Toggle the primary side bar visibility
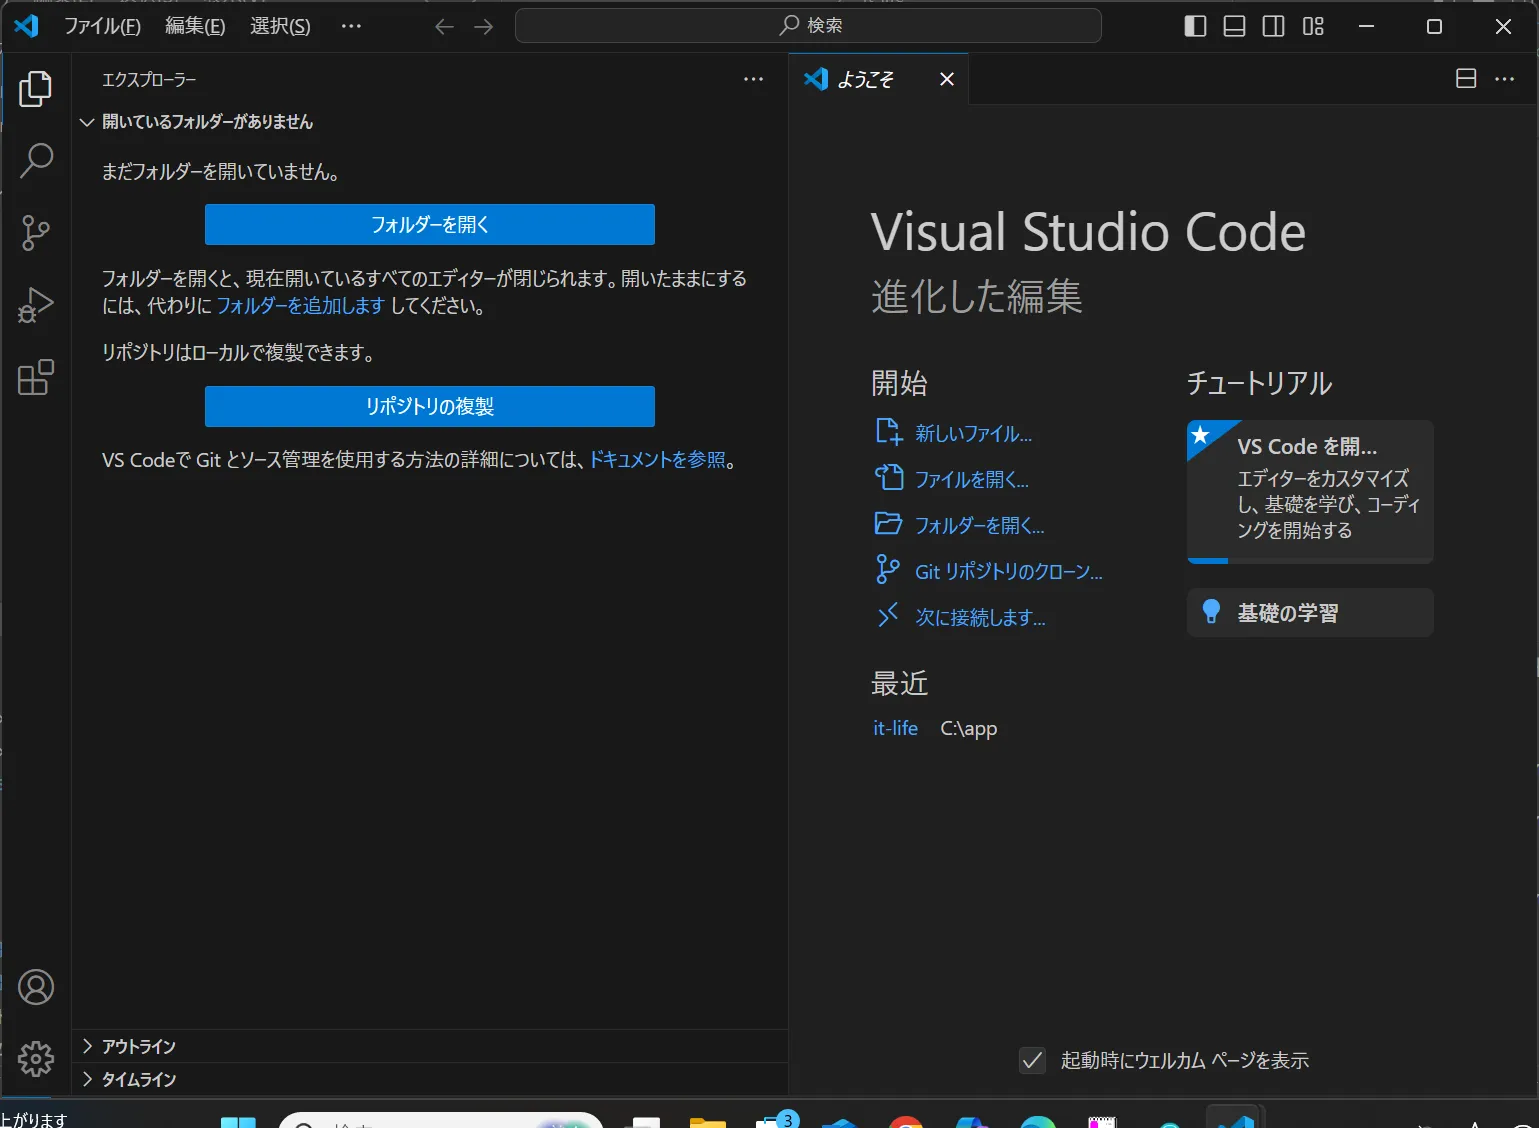 pos(1195,27)
